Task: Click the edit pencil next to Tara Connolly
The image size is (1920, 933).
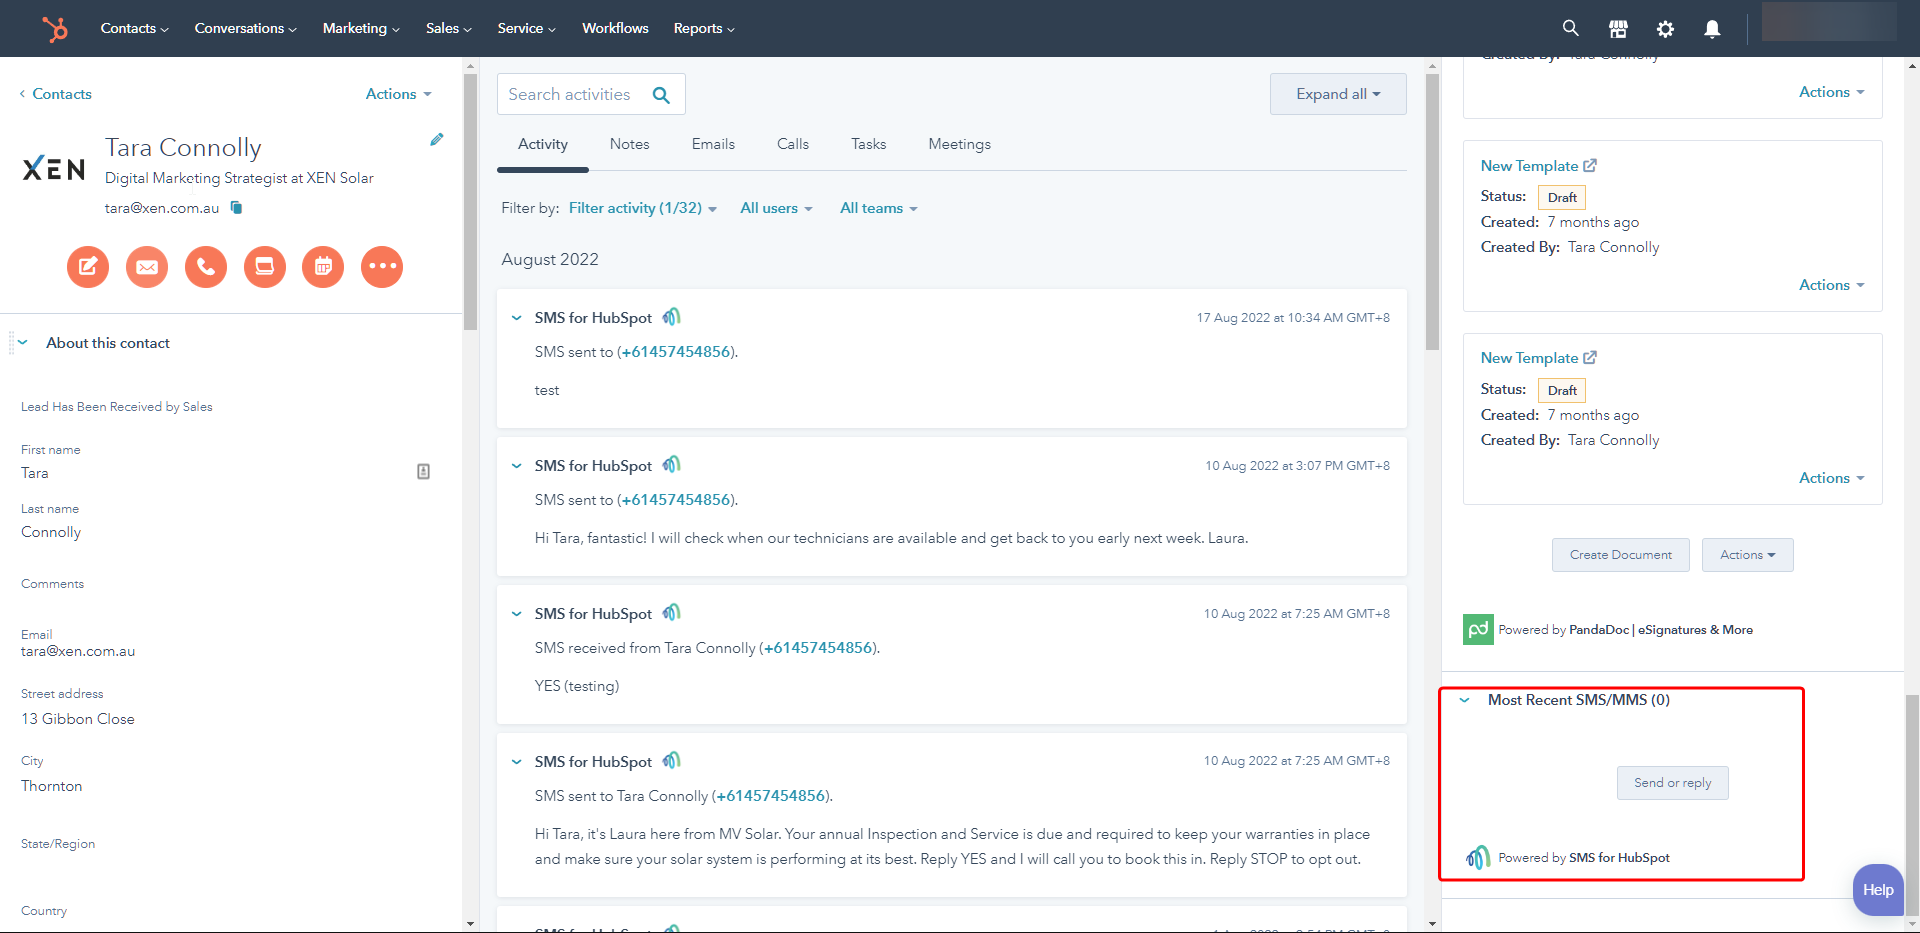Action: coord(437,140)
